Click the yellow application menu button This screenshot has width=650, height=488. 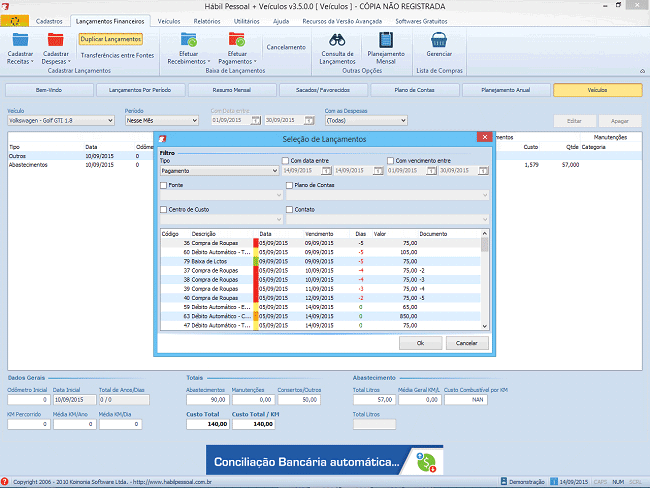tap(15, 21)
